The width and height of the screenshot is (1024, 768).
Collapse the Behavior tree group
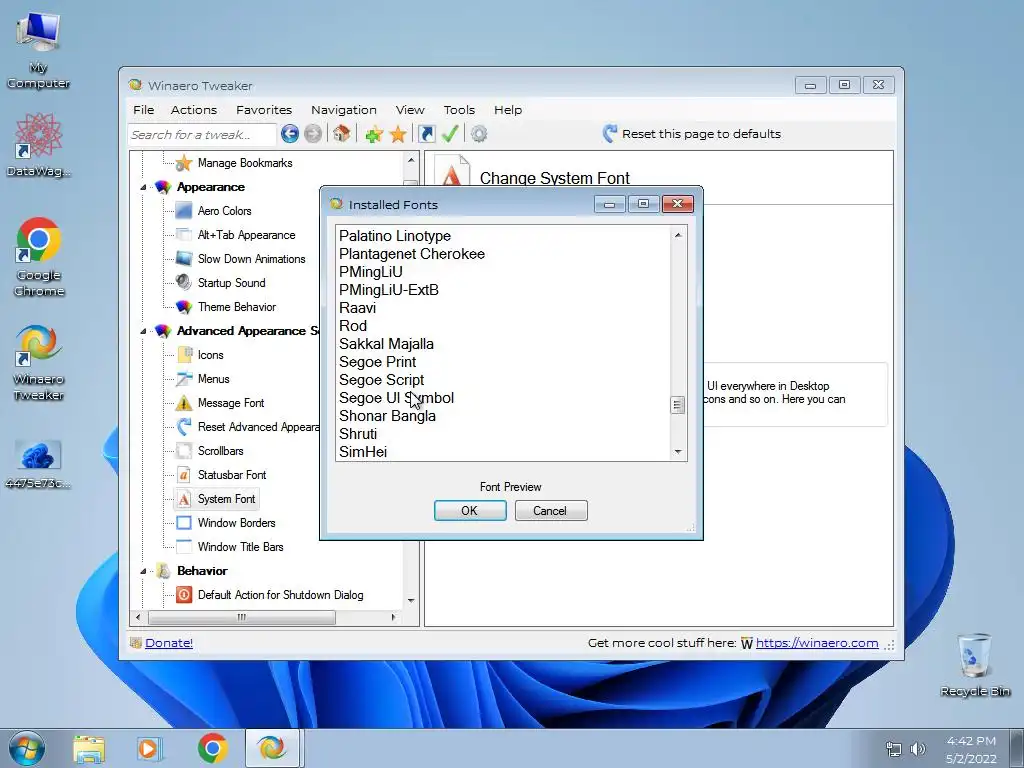143,571
